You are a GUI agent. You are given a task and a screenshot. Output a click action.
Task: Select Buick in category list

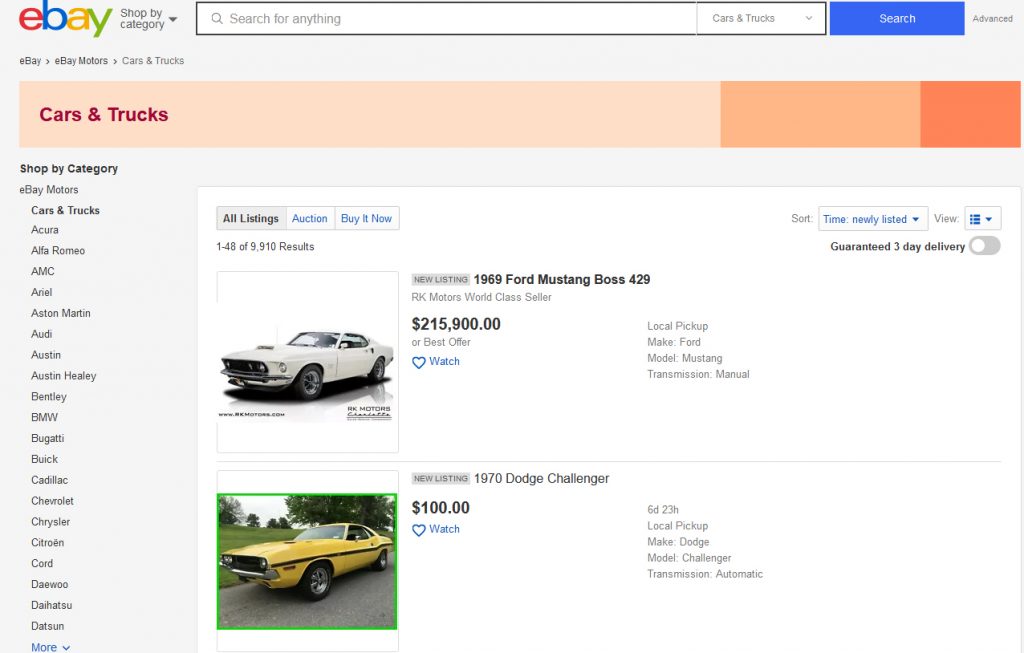tap(44, 459)
